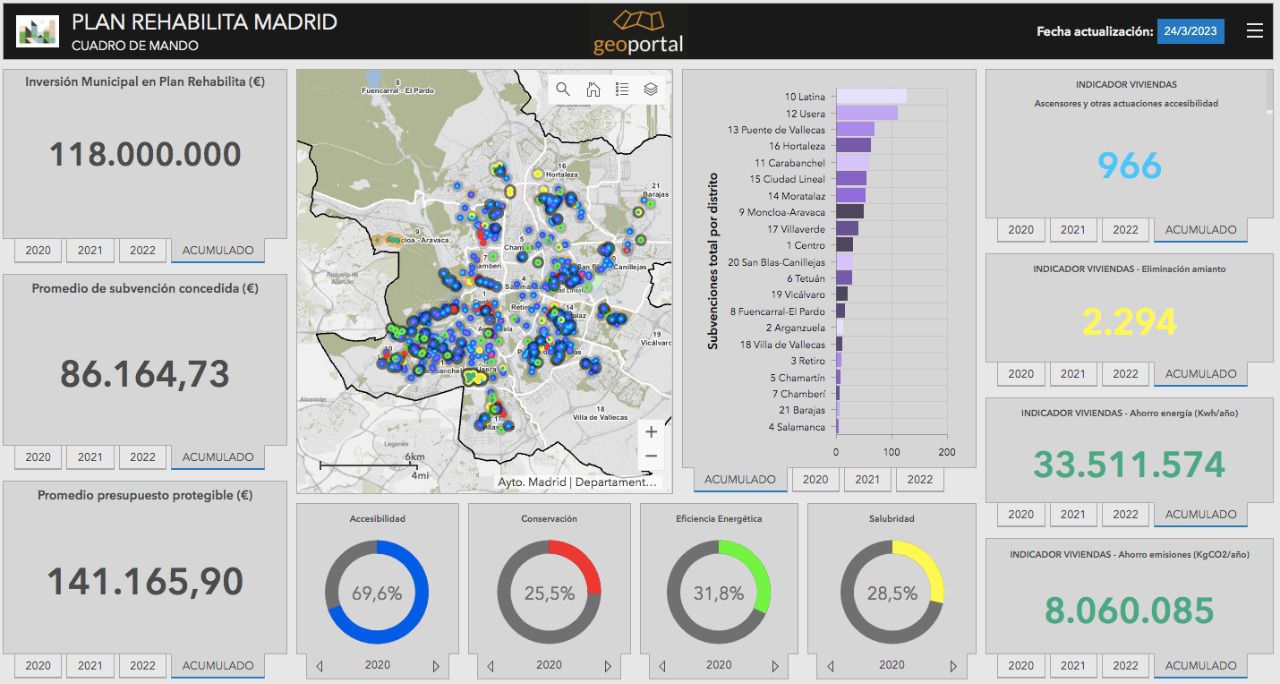
Task: Next year arrow in Accesibilidad panel
Action: tap(436, 666)
